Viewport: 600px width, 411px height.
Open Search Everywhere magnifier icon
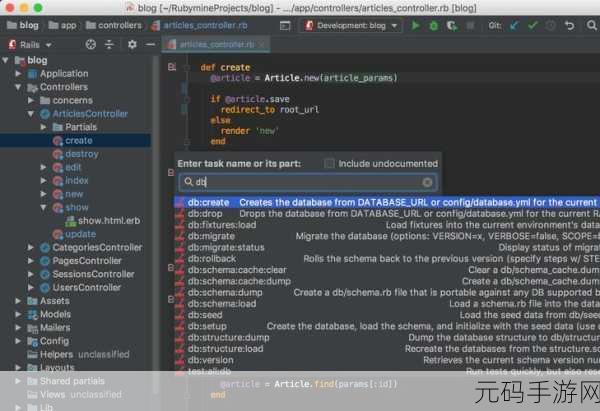pyautogui.click(x=592, y=26)
